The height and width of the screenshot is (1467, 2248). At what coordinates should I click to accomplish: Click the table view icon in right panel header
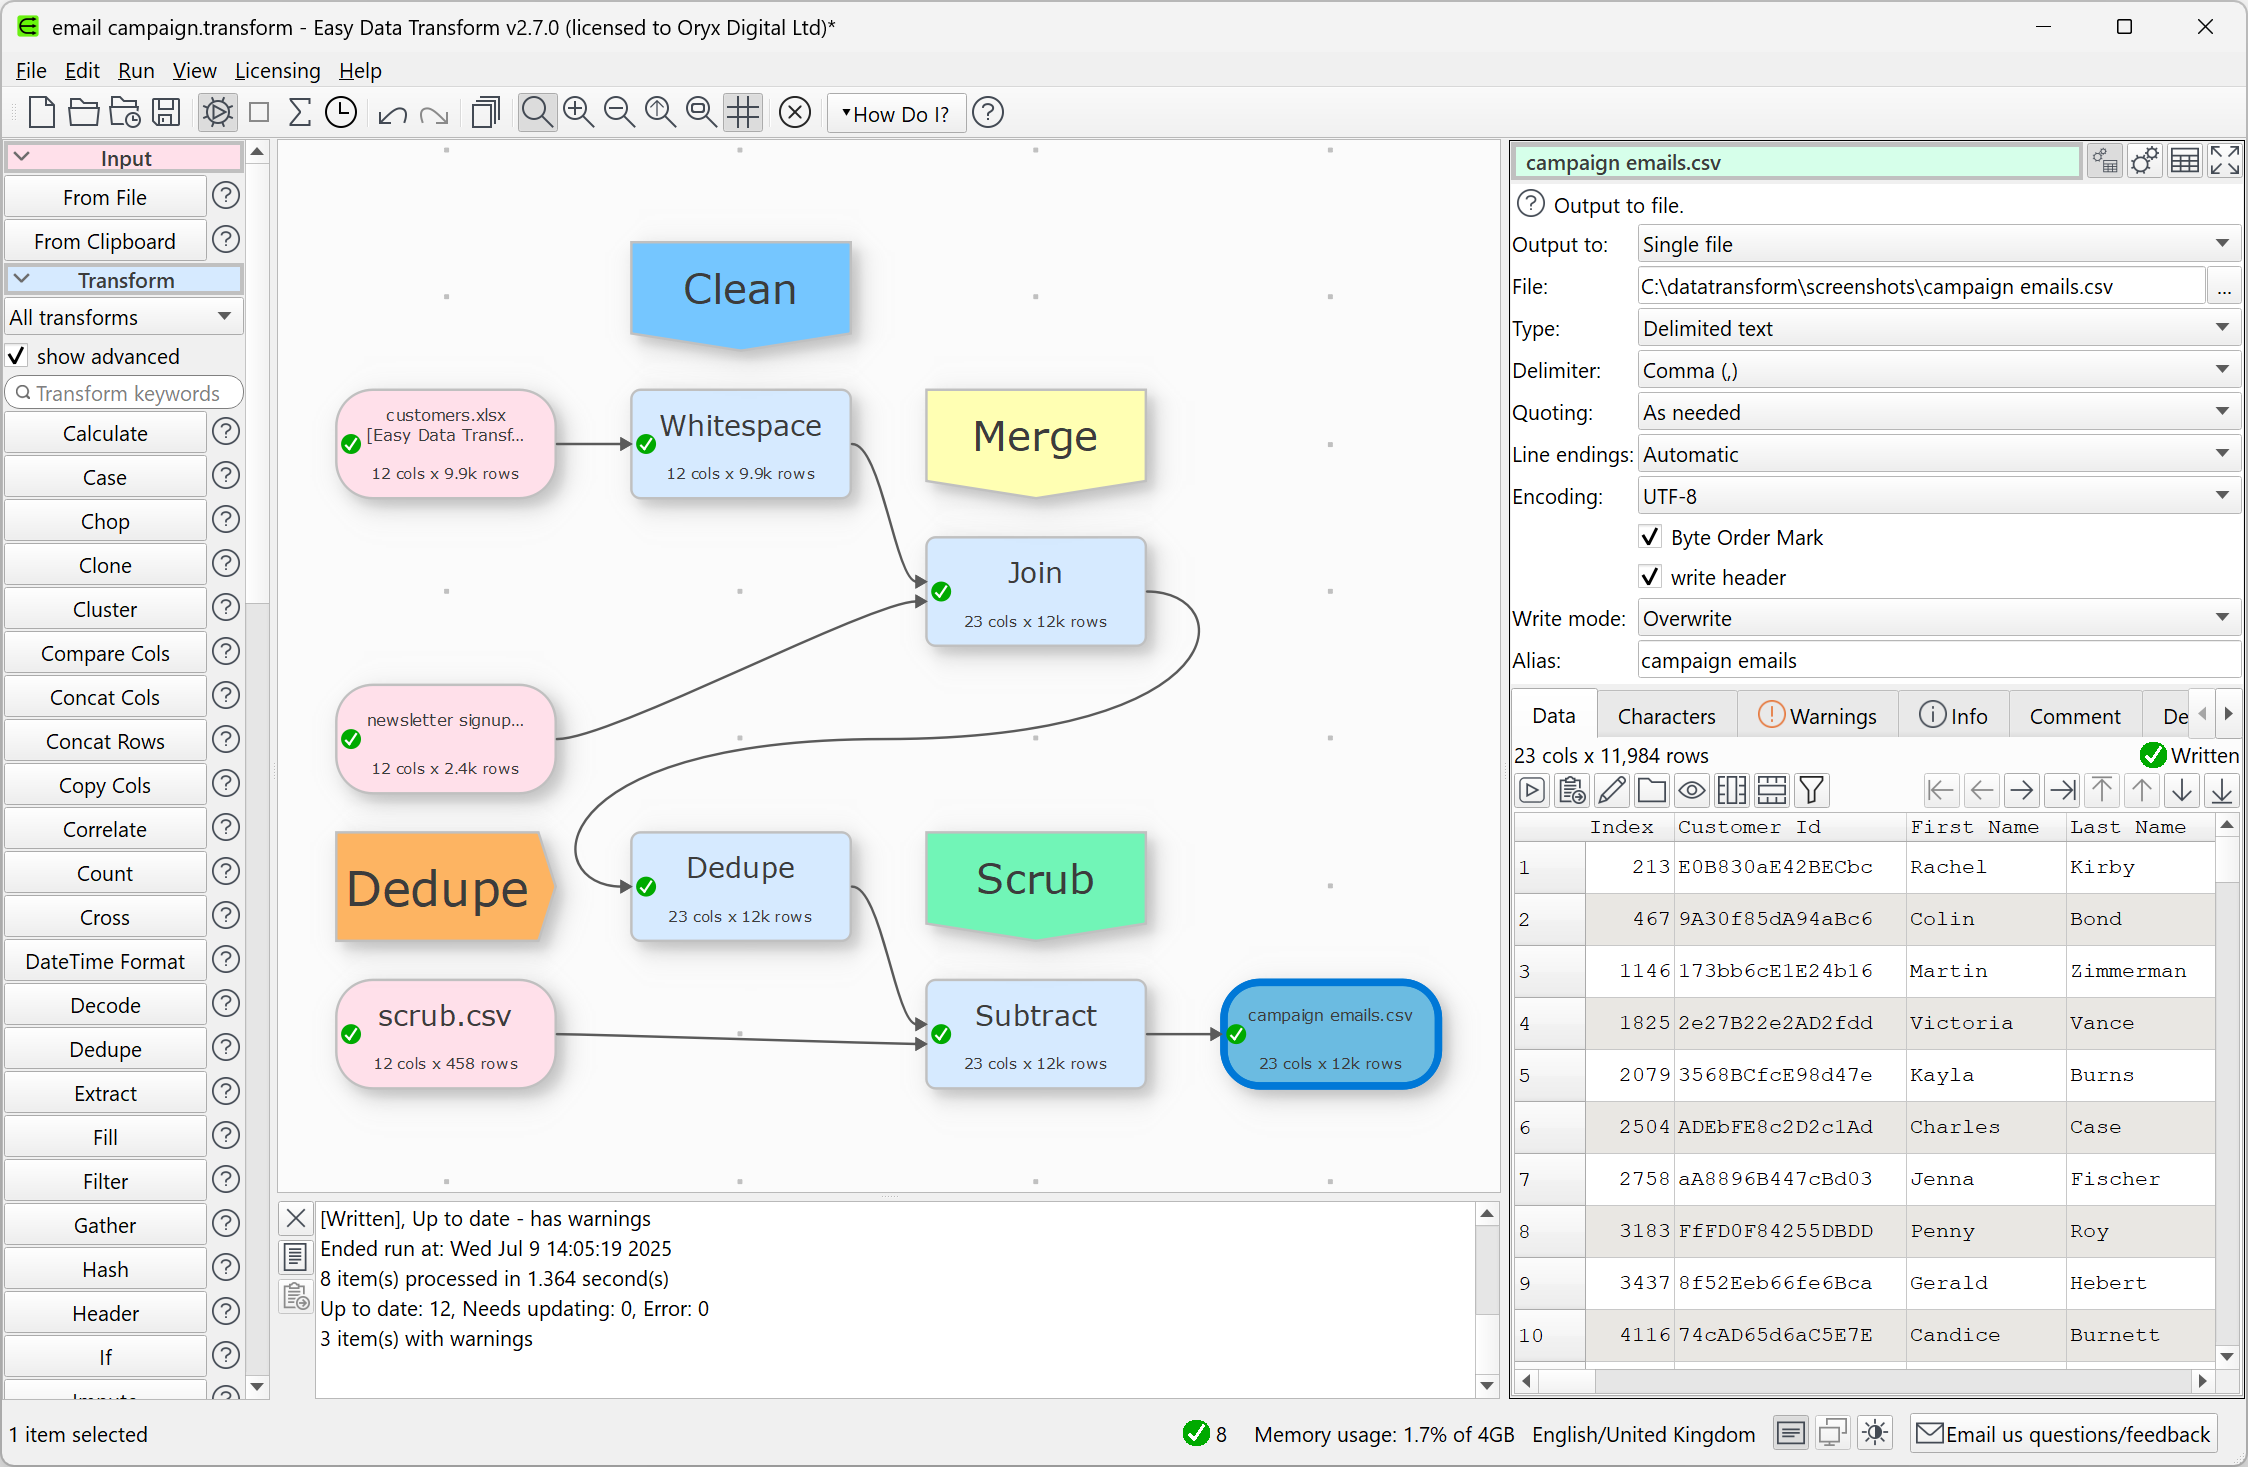(2185, 161)
